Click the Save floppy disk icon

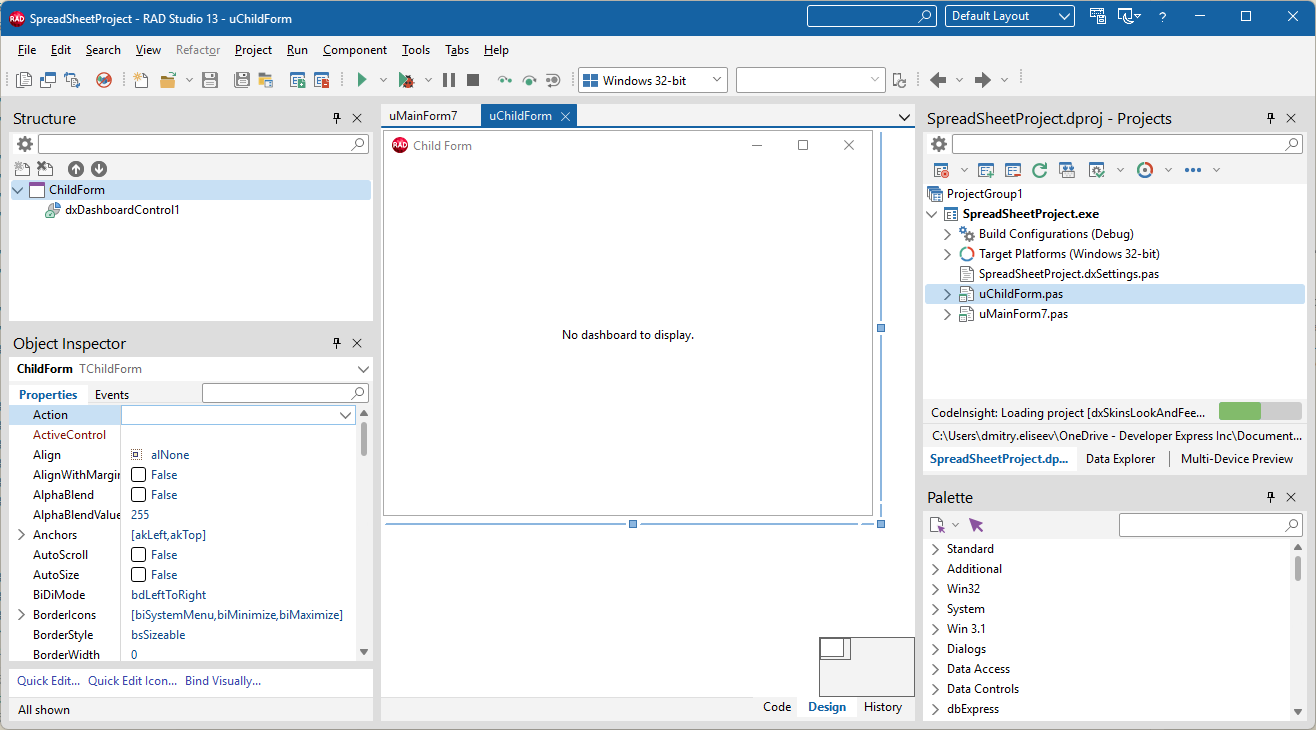[210, 80]
